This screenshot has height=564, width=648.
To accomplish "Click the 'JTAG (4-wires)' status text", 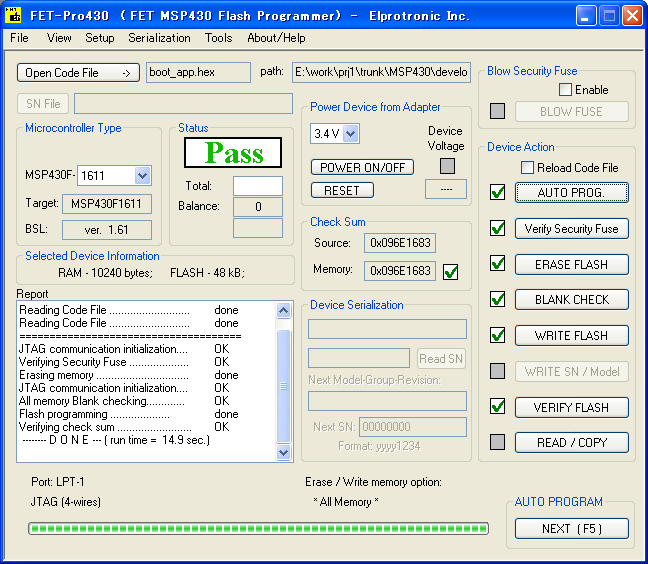I will pyautogui.click(x=65, y=502).
